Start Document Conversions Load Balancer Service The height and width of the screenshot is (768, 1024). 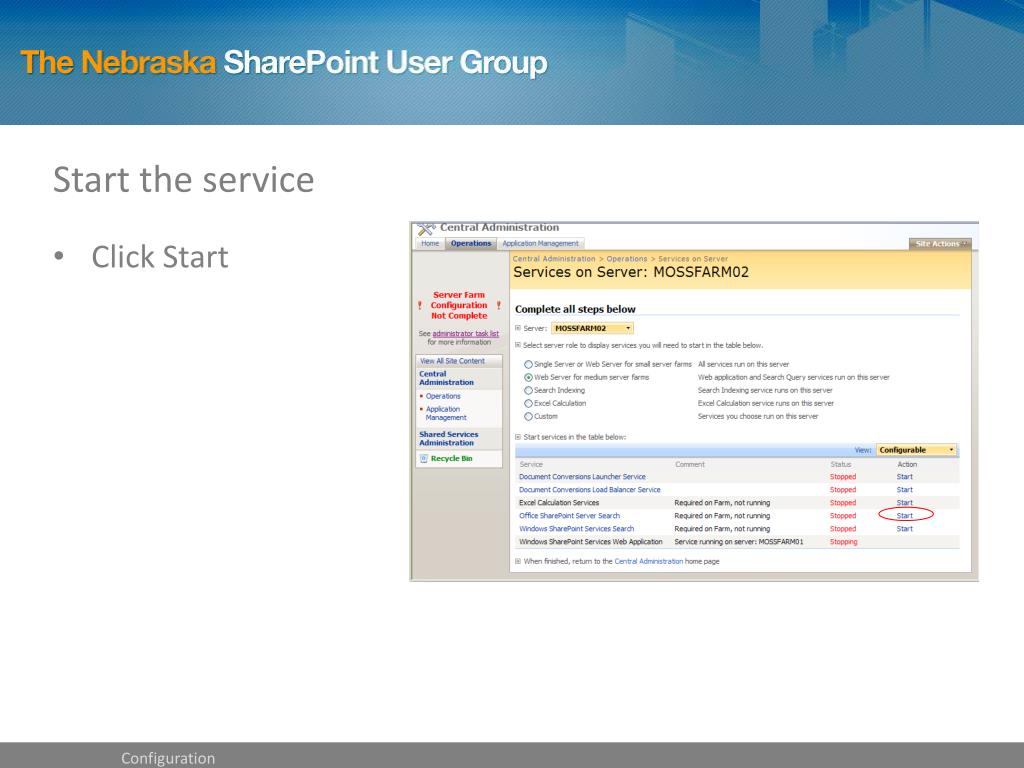(x=904, y=490)
